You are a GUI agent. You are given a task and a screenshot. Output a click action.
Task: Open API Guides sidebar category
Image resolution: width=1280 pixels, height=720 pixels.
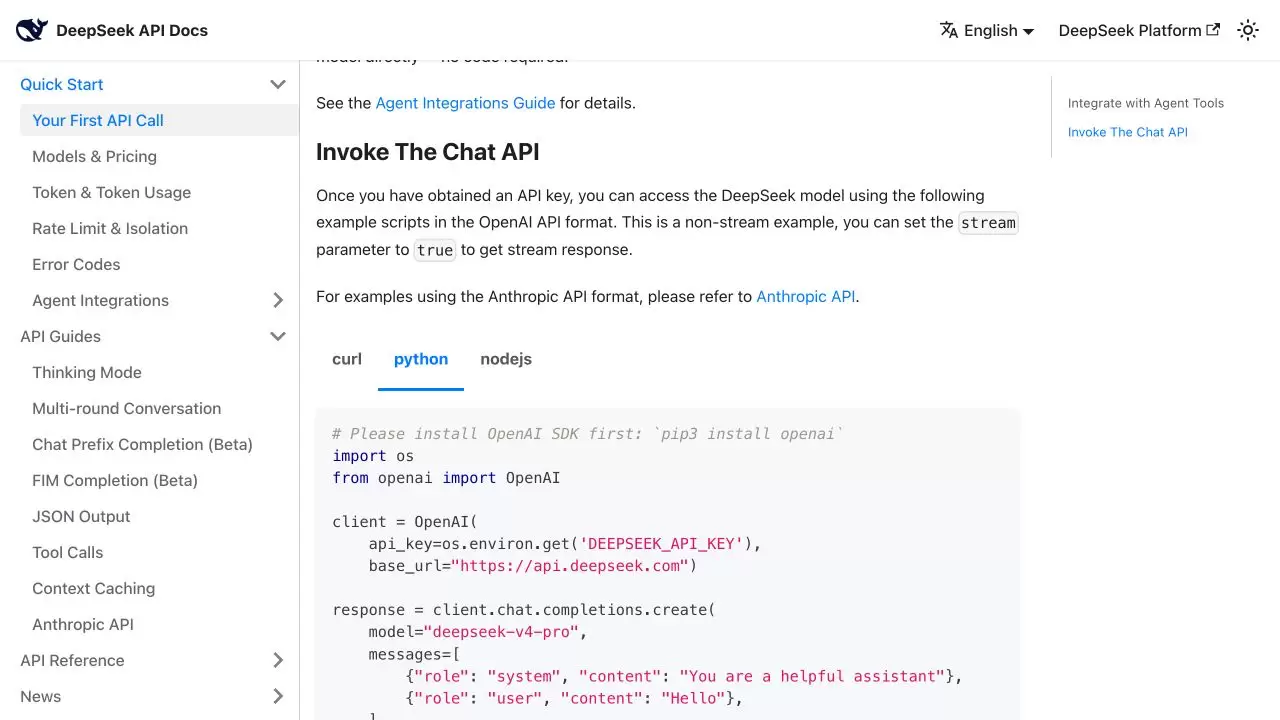tap(60, 336)
